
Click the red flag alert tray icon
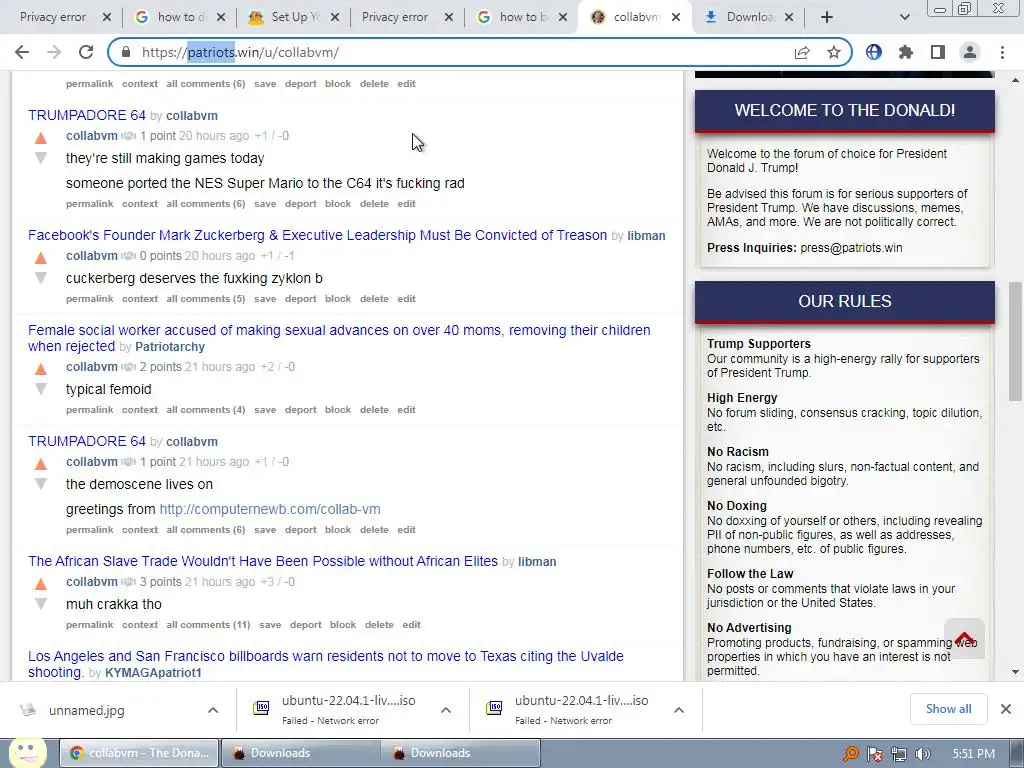pyautogui.click(x=874, y=754)
